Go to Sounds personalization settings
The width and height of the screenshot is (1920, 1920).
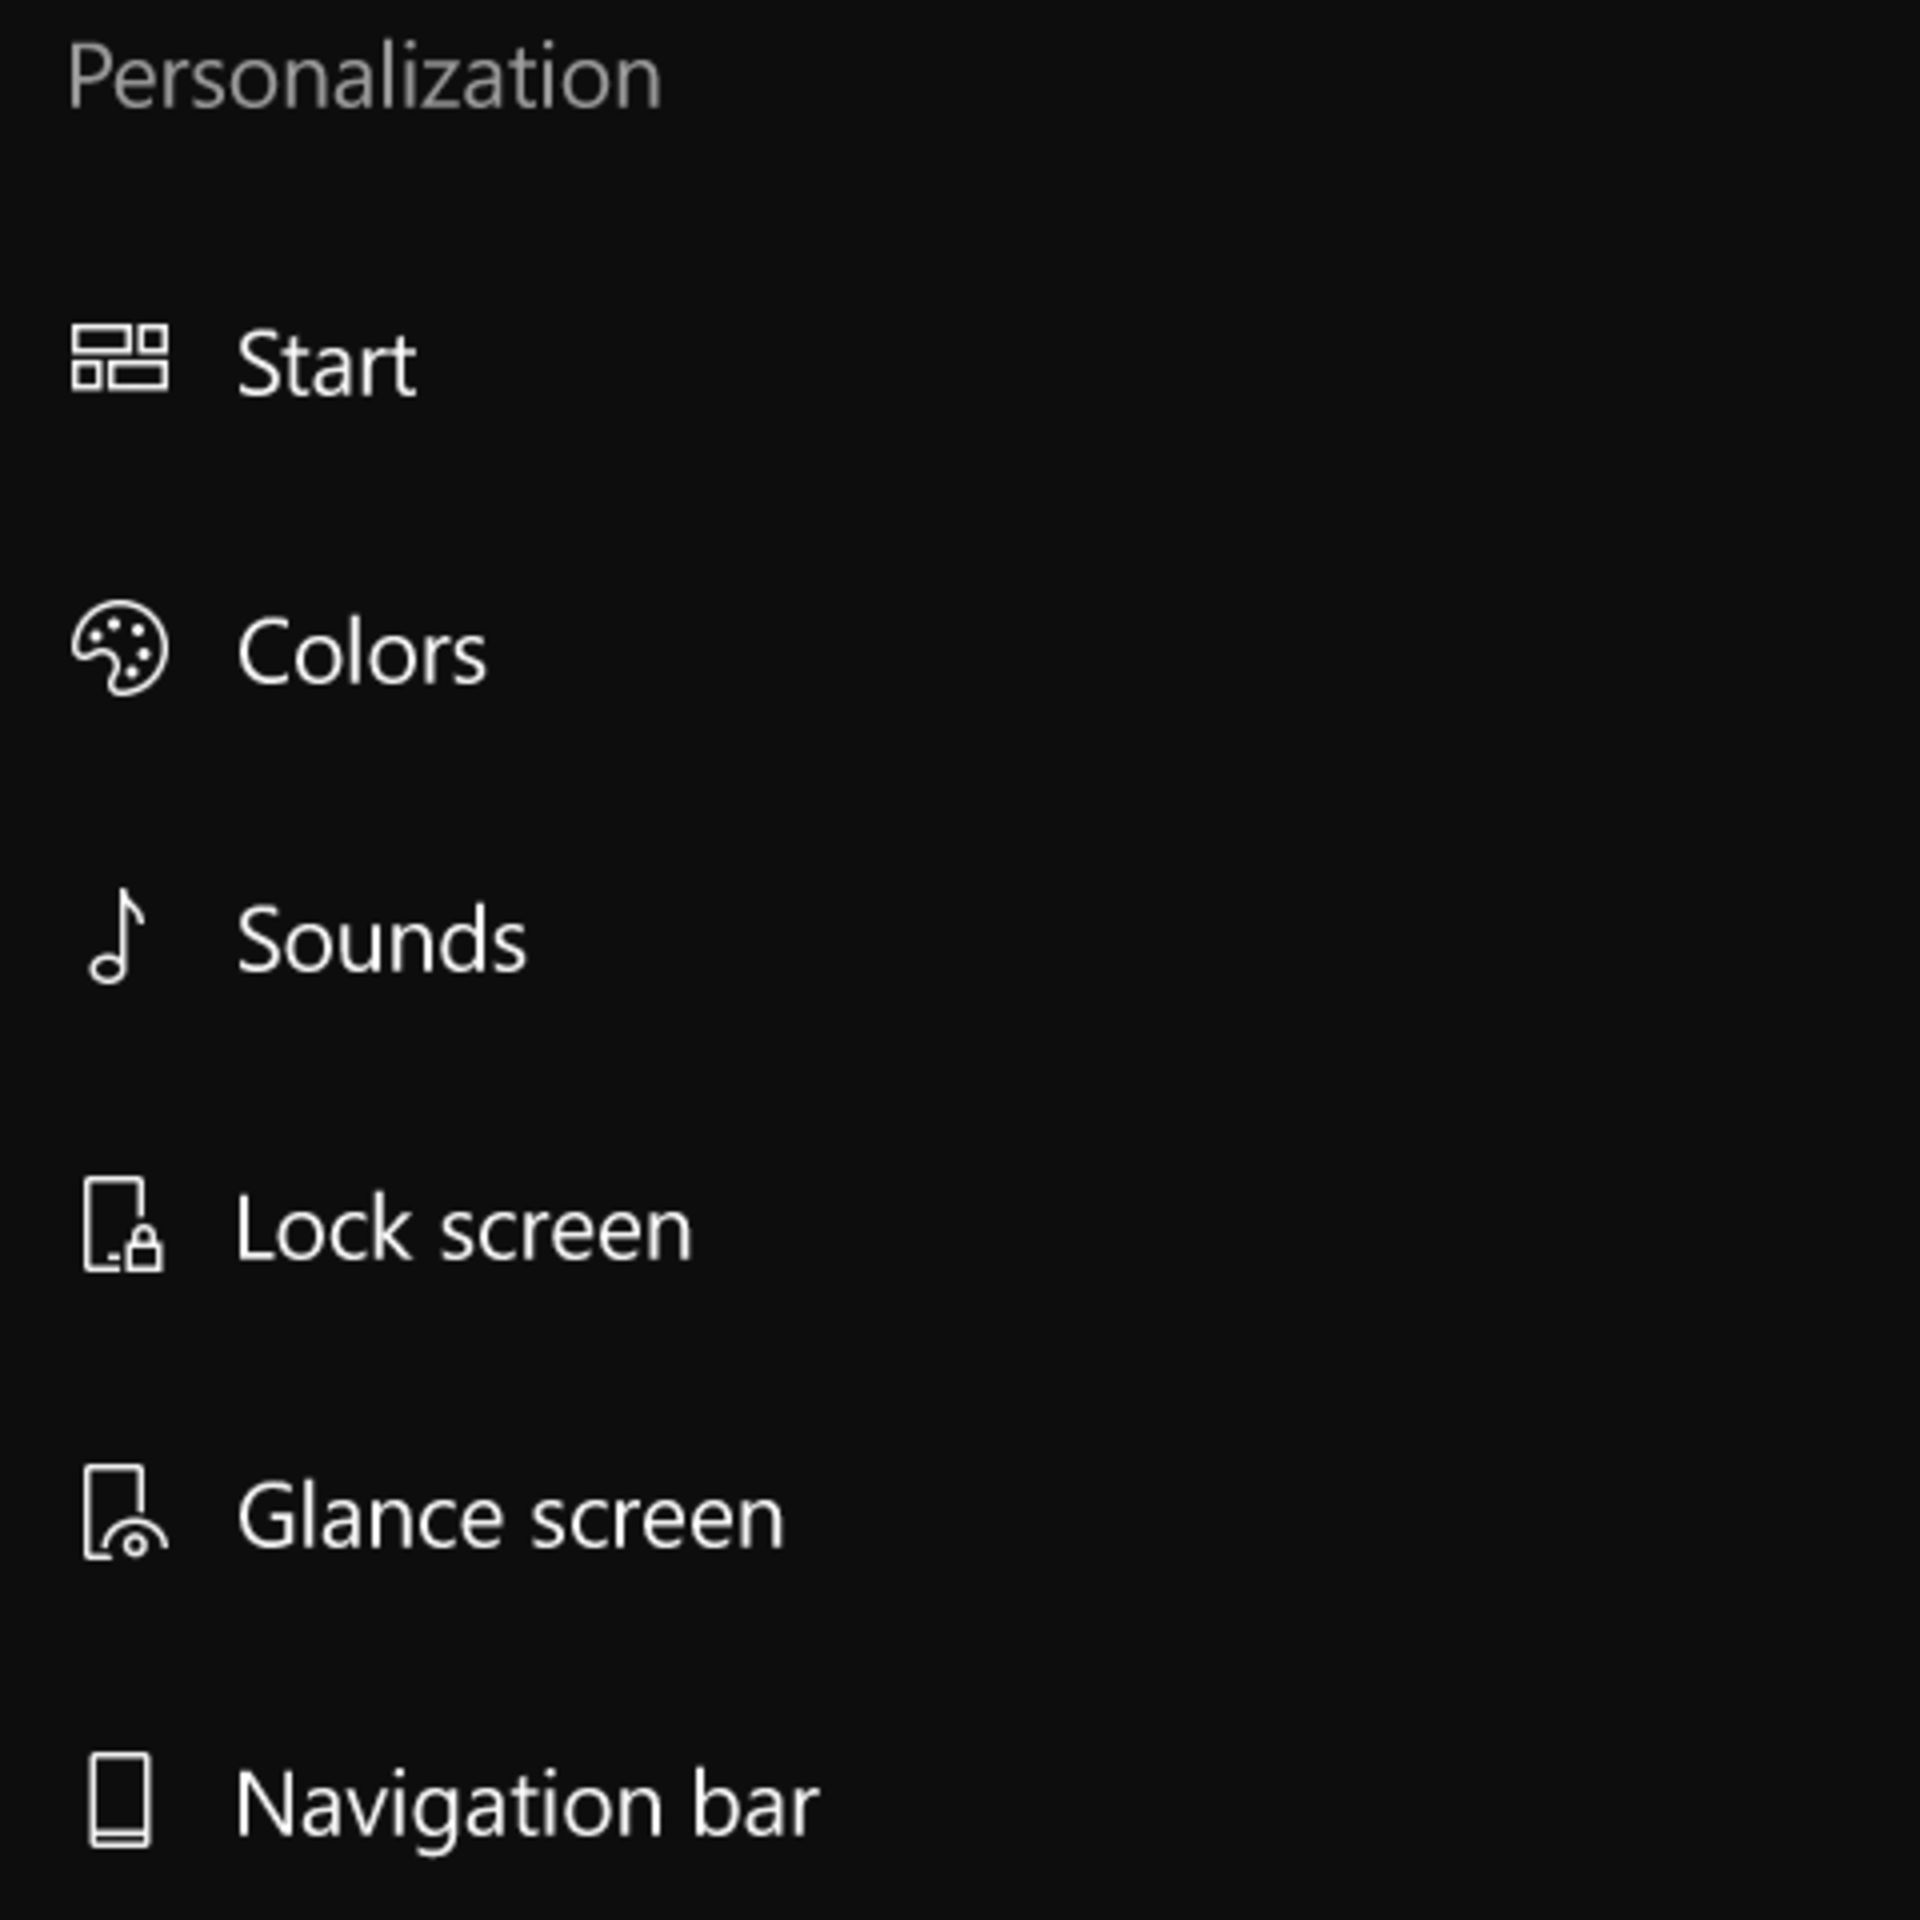(x=381, y=940)
